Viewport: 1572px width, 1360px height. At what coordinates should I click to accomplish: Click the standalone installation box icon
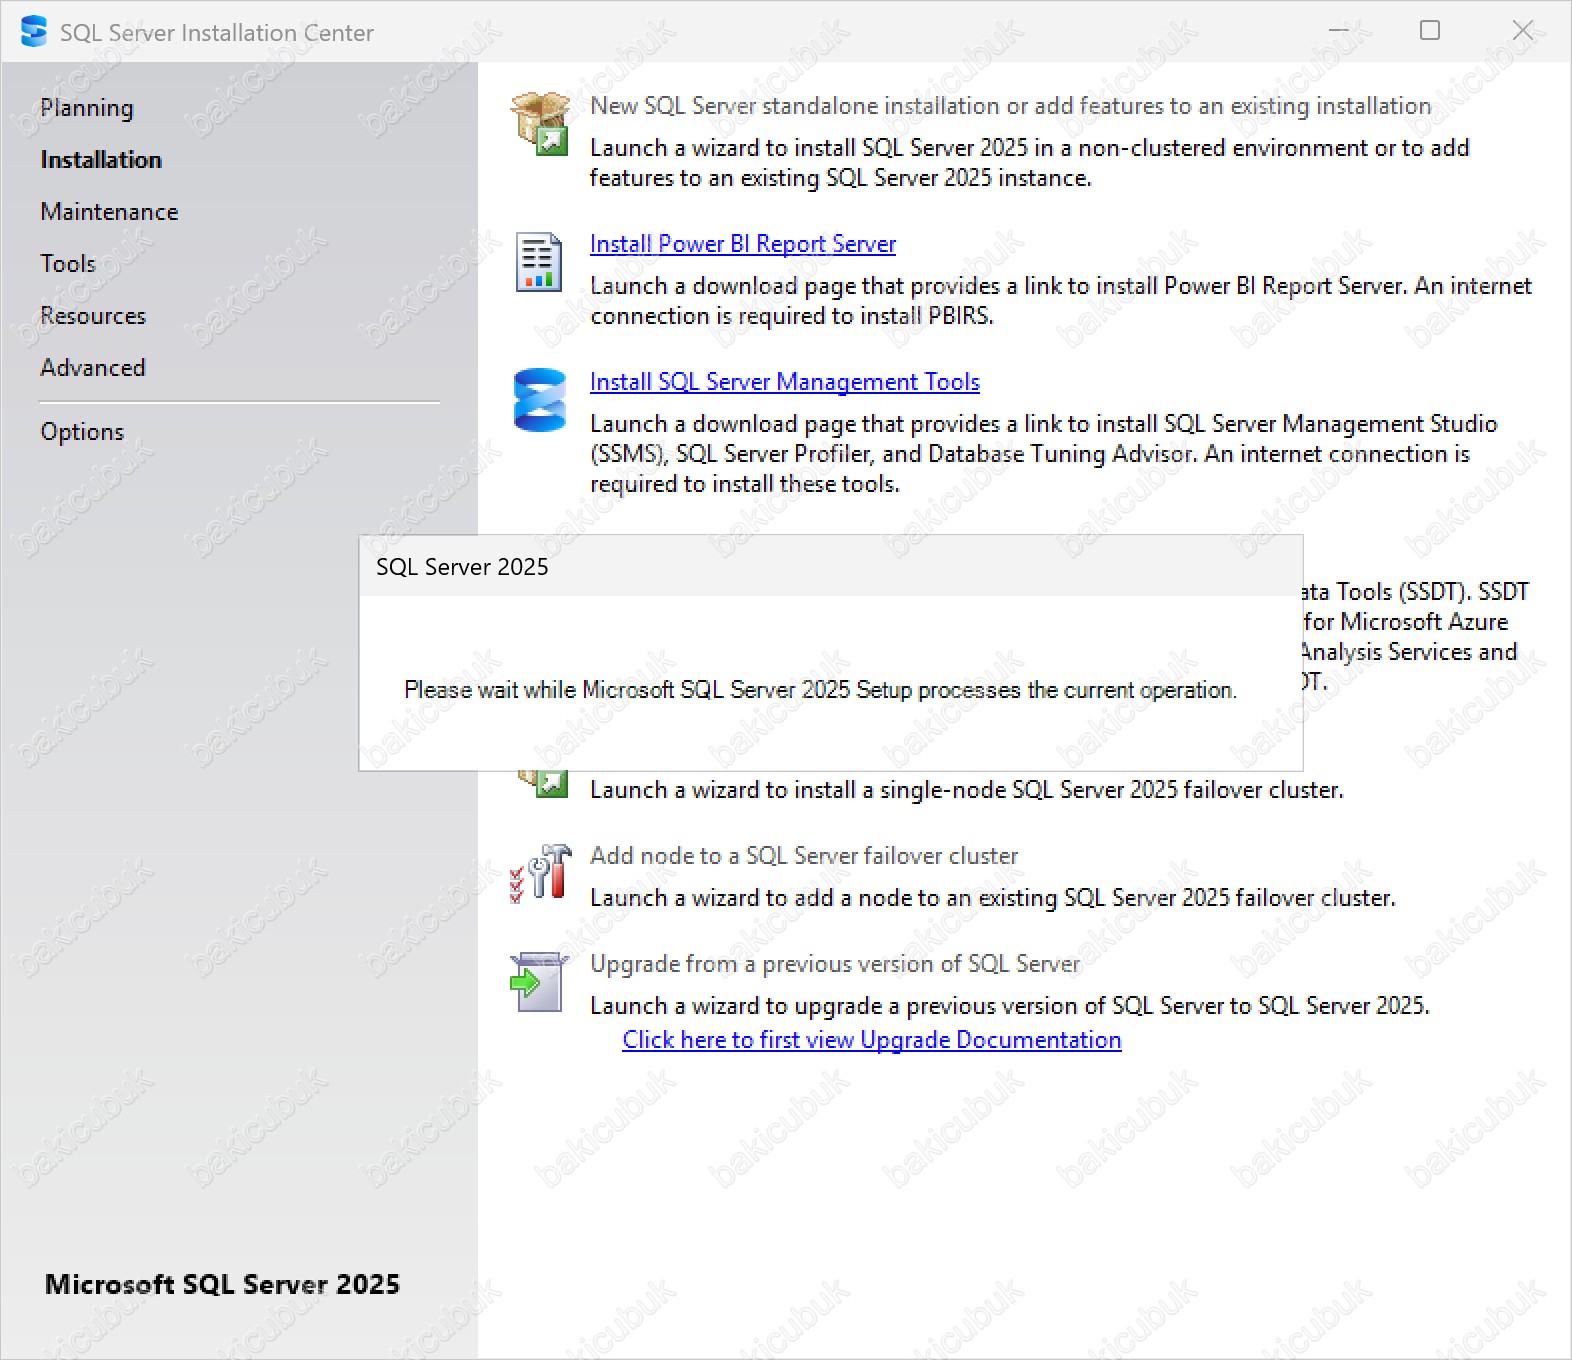click(x=540, y=123)
